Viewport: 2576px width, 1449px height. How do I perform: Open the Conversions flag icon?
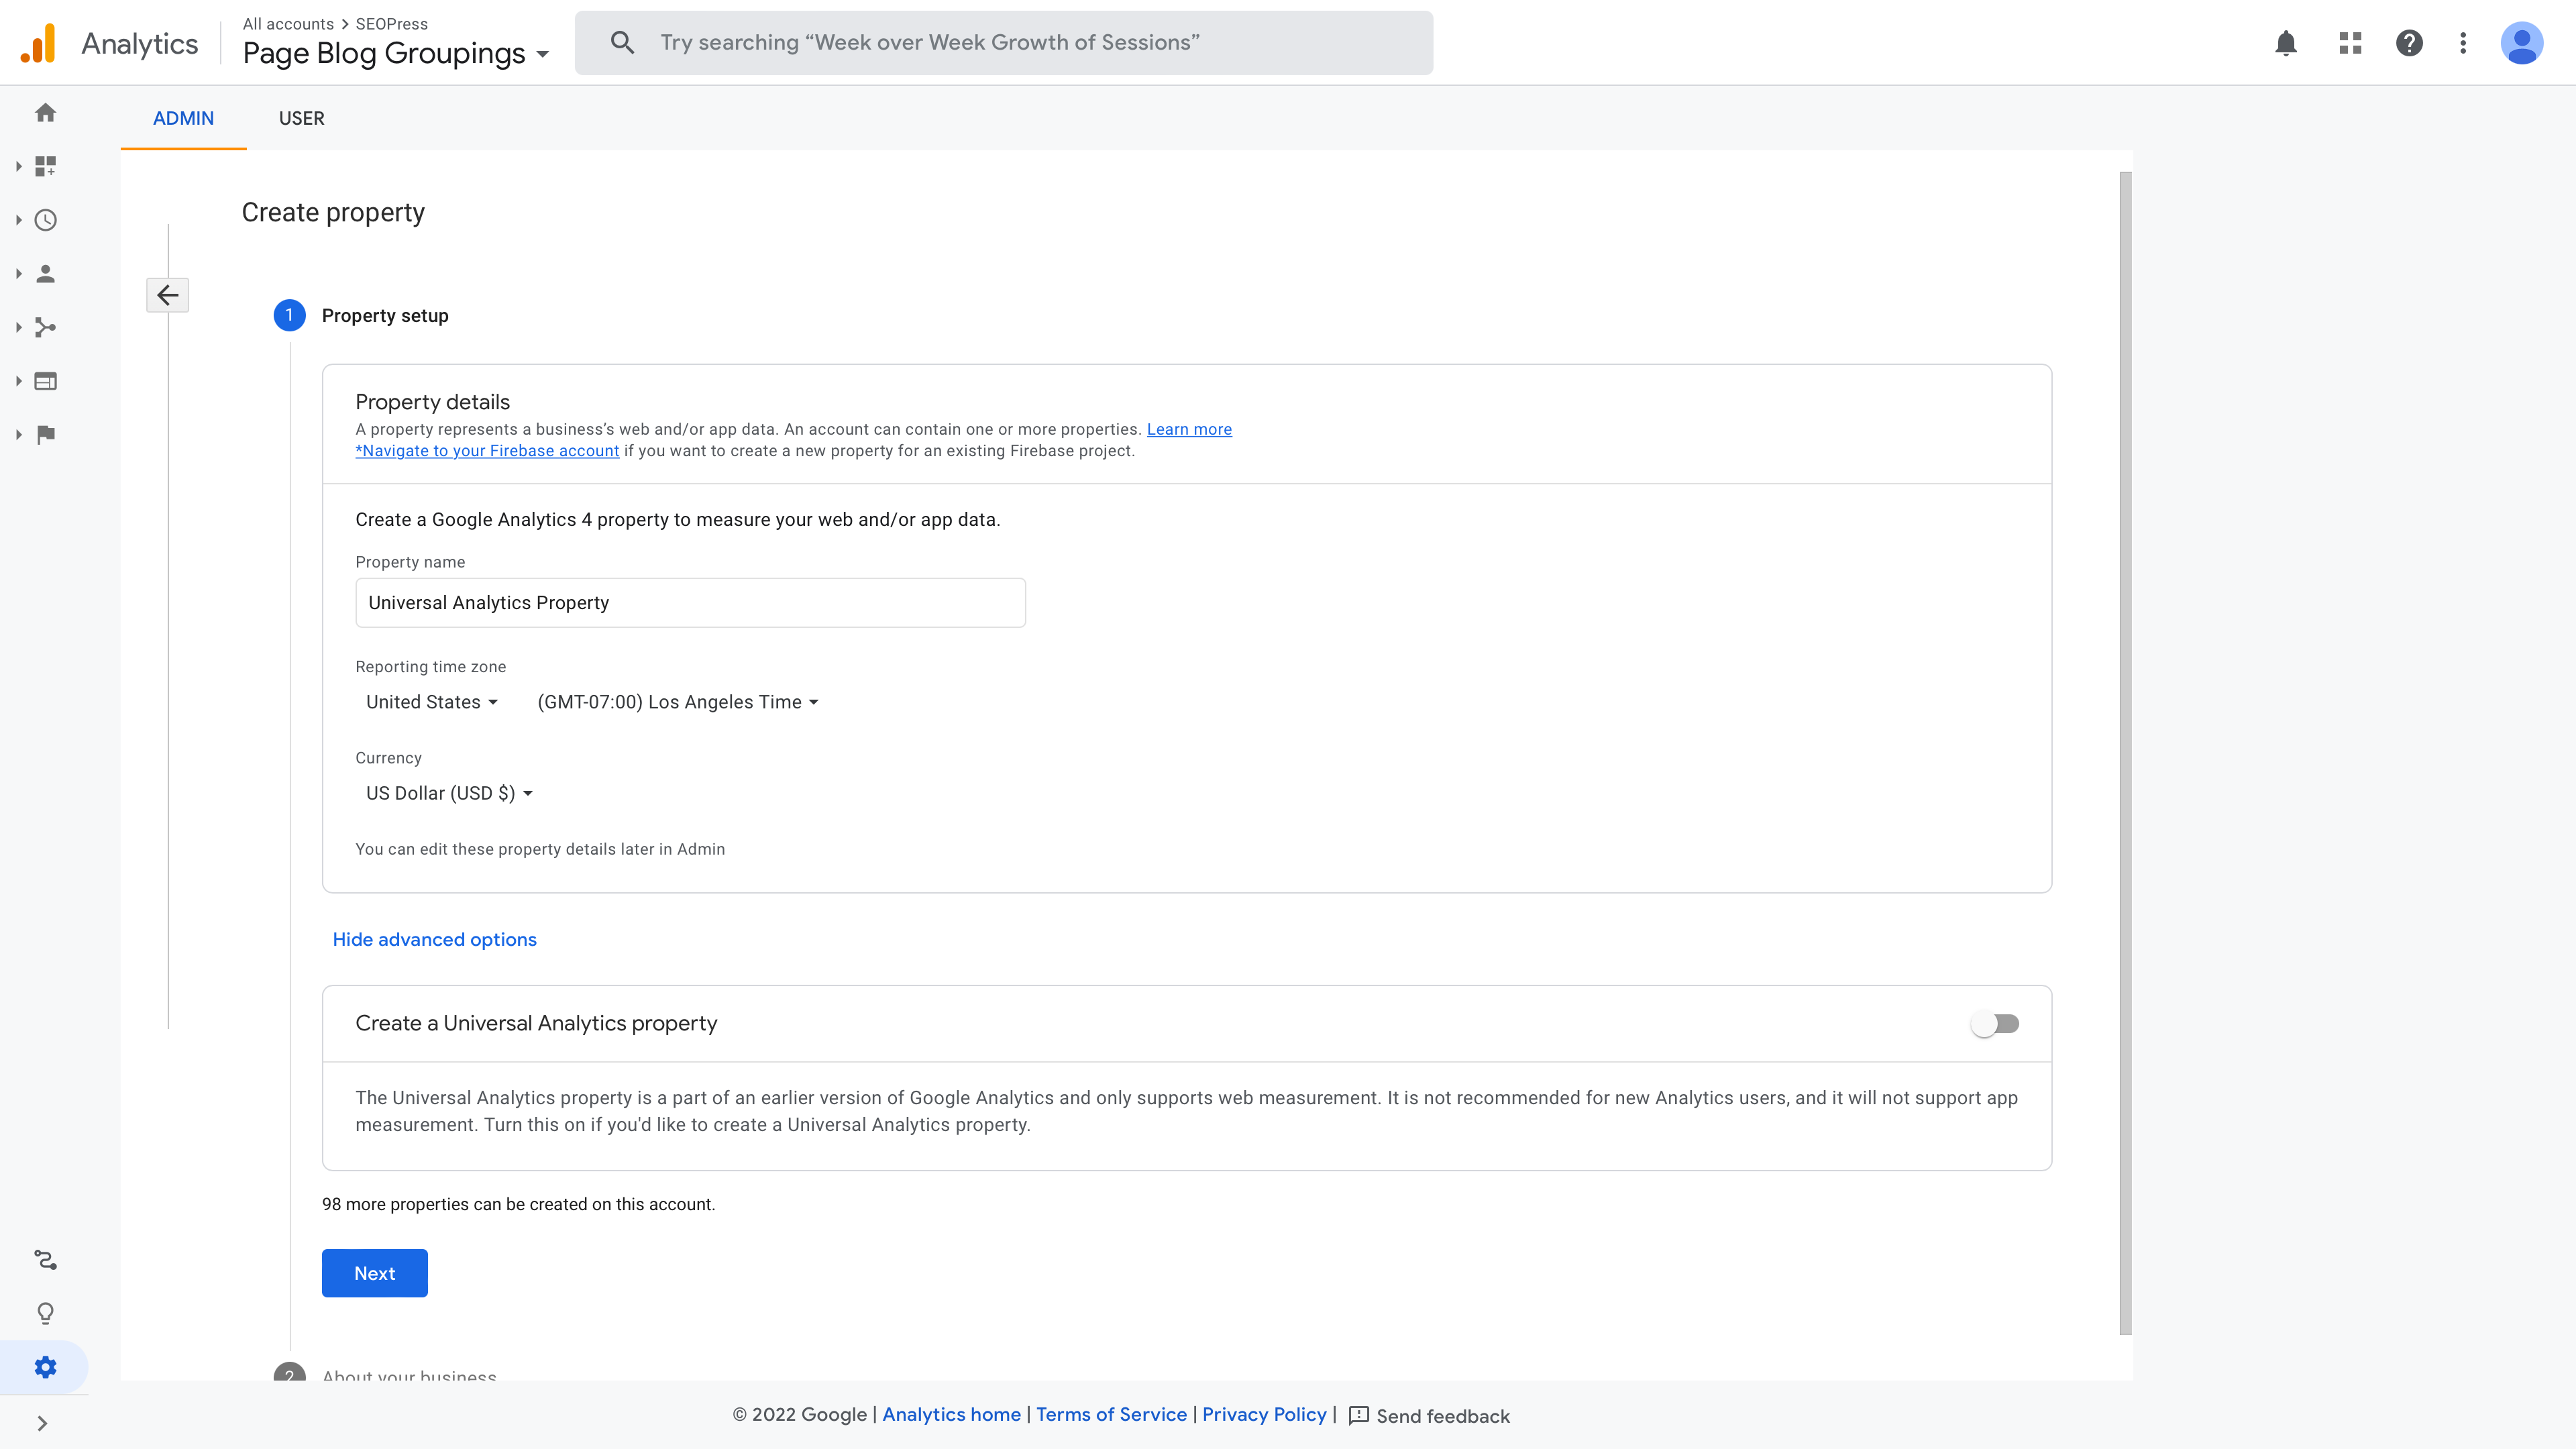(x=45, y=435)
